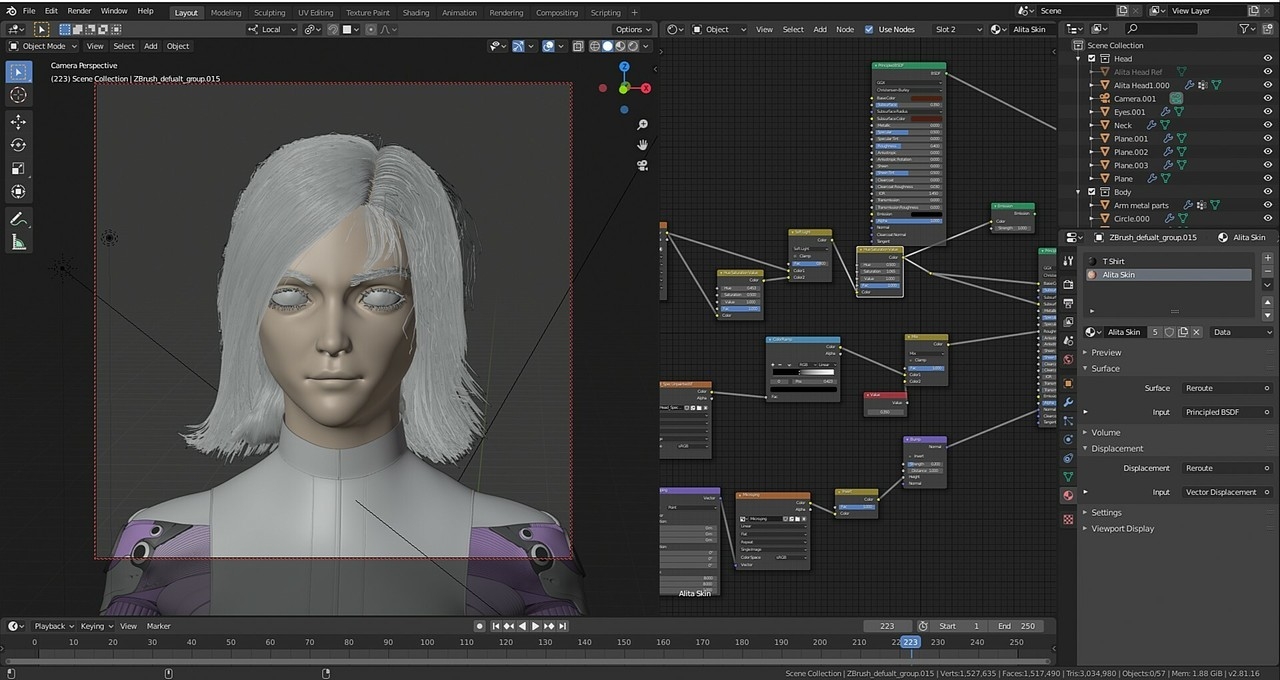Hide Alita Head1.000 using eye icon
Image resolution: width=1280 pixels, height=680 pixels.
click(1268, 85)
